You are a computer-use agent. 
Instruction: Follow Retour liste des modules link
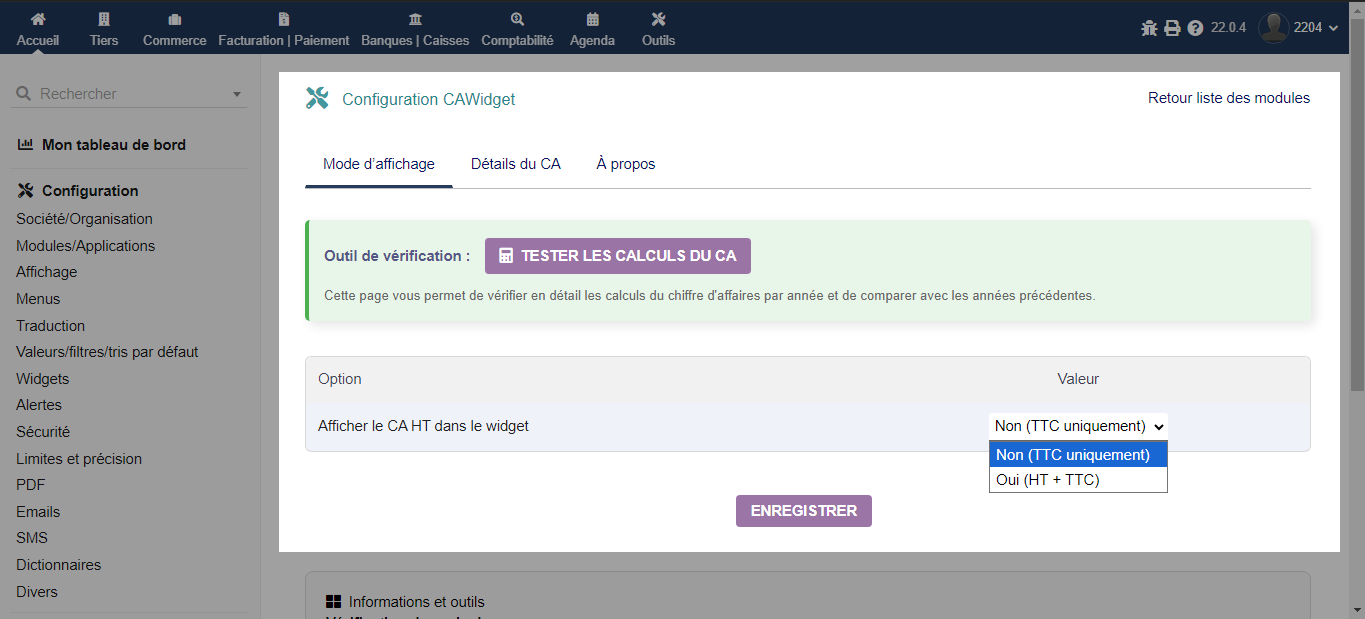click(1229, 98)
